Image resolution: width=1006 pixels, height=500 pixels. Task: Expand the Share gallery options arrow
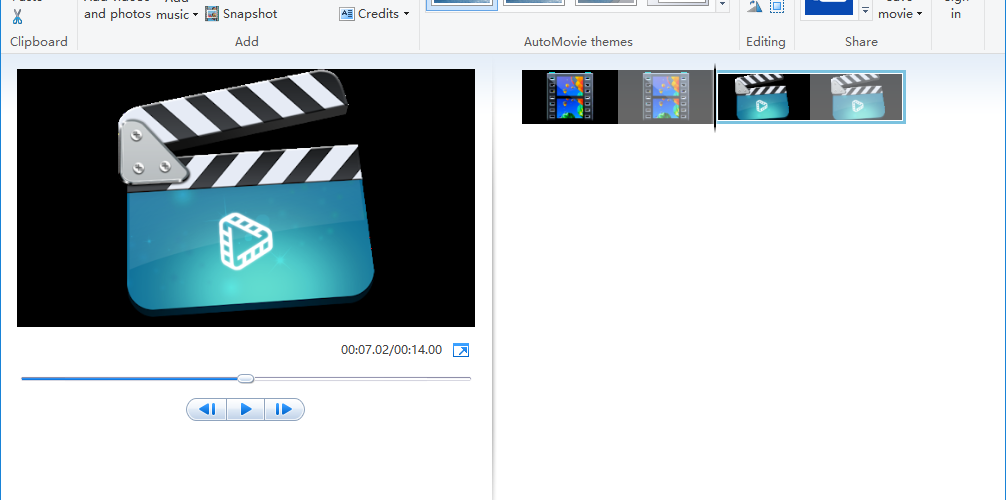tap(865, 10)
